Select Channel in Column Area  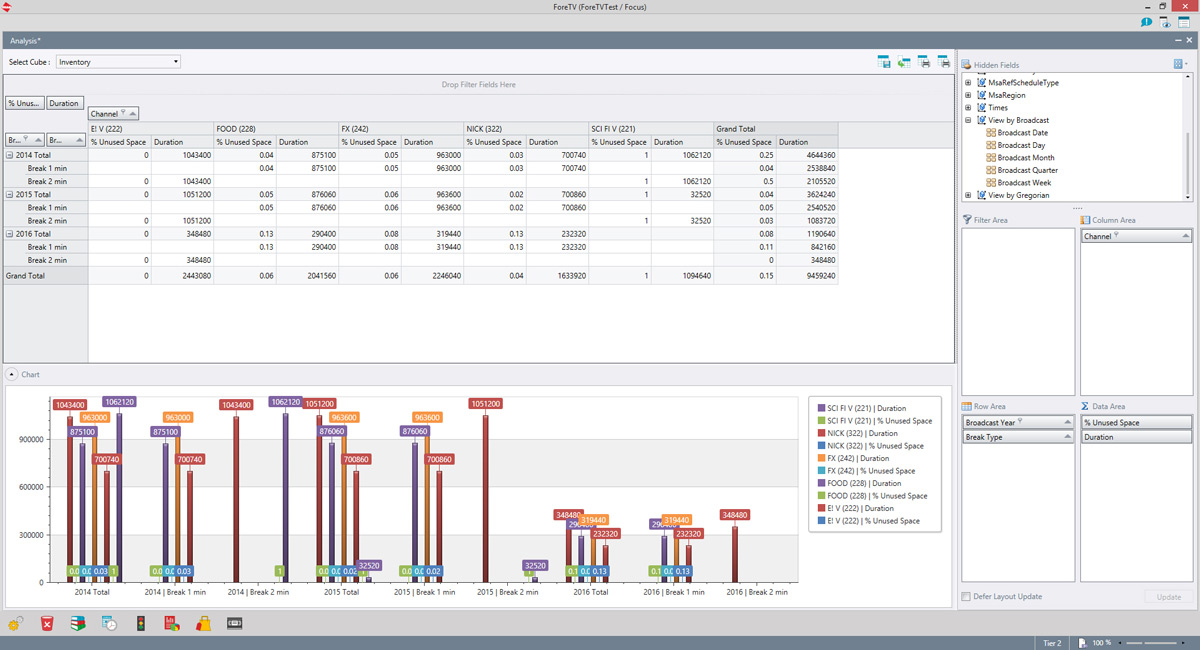pos(1137,236)
